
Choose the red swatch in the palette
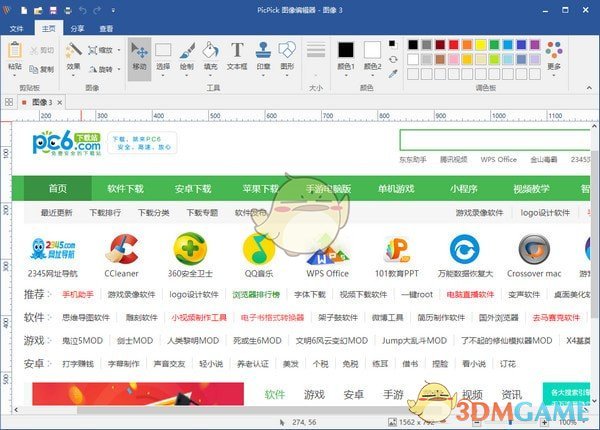pyautogui.click(x=454, y=45)
